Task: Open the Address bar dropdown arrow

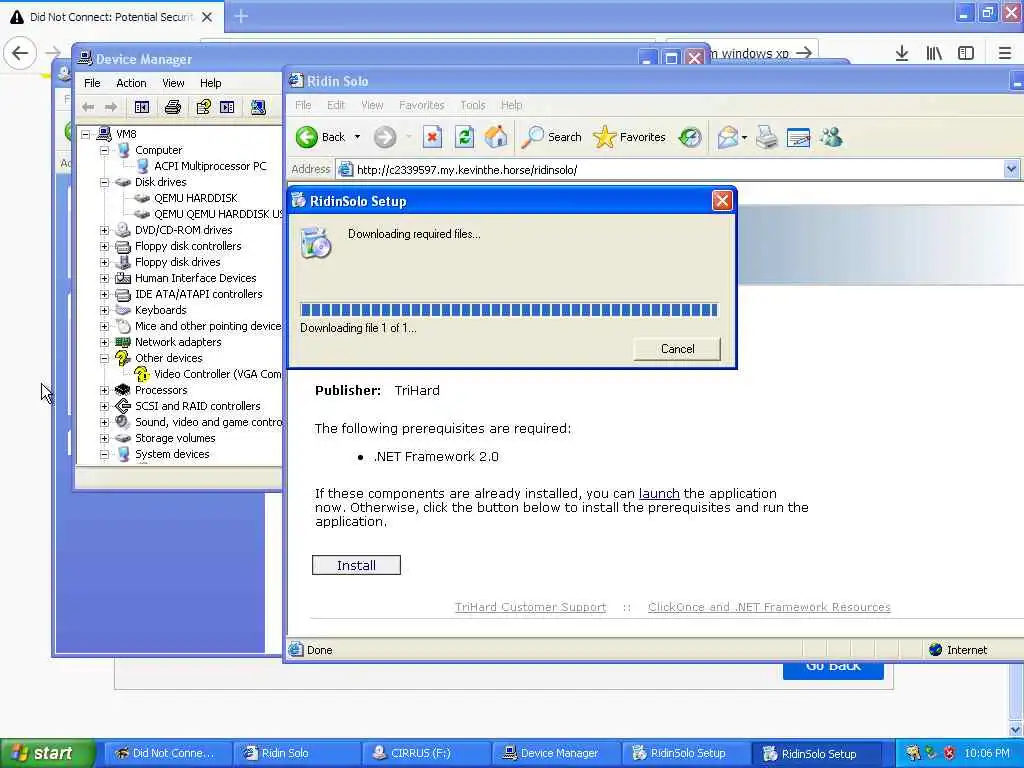Action: 1011,170
